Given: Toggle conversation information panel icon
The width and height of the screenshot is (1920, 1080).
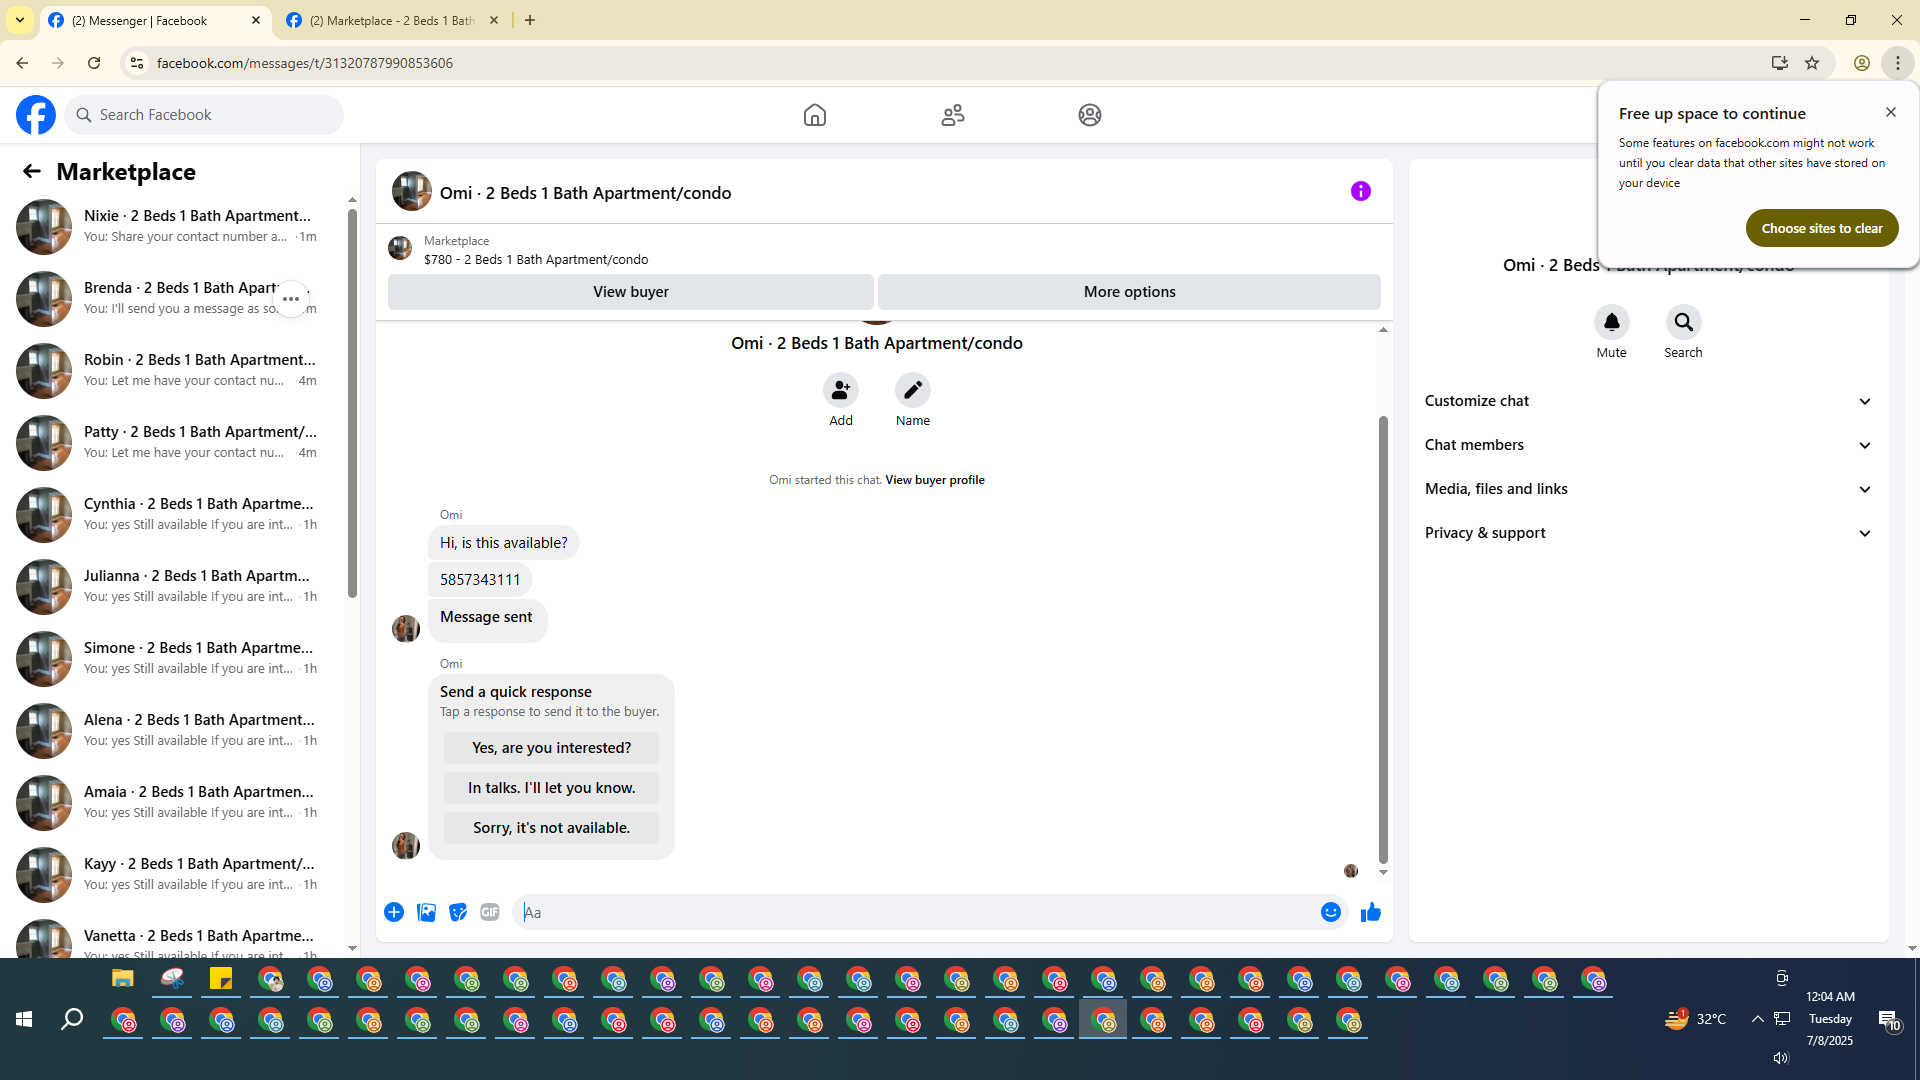Looking at the screenshot, I should point(1360,191).
